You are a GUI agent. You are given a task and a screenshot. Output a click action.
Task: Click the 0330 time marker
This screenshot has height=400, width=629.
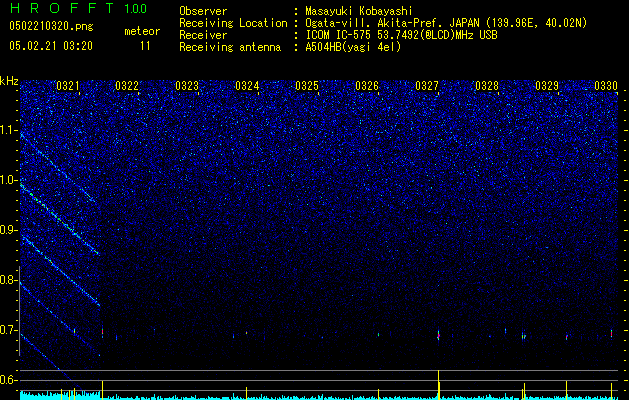coord(606,86)
